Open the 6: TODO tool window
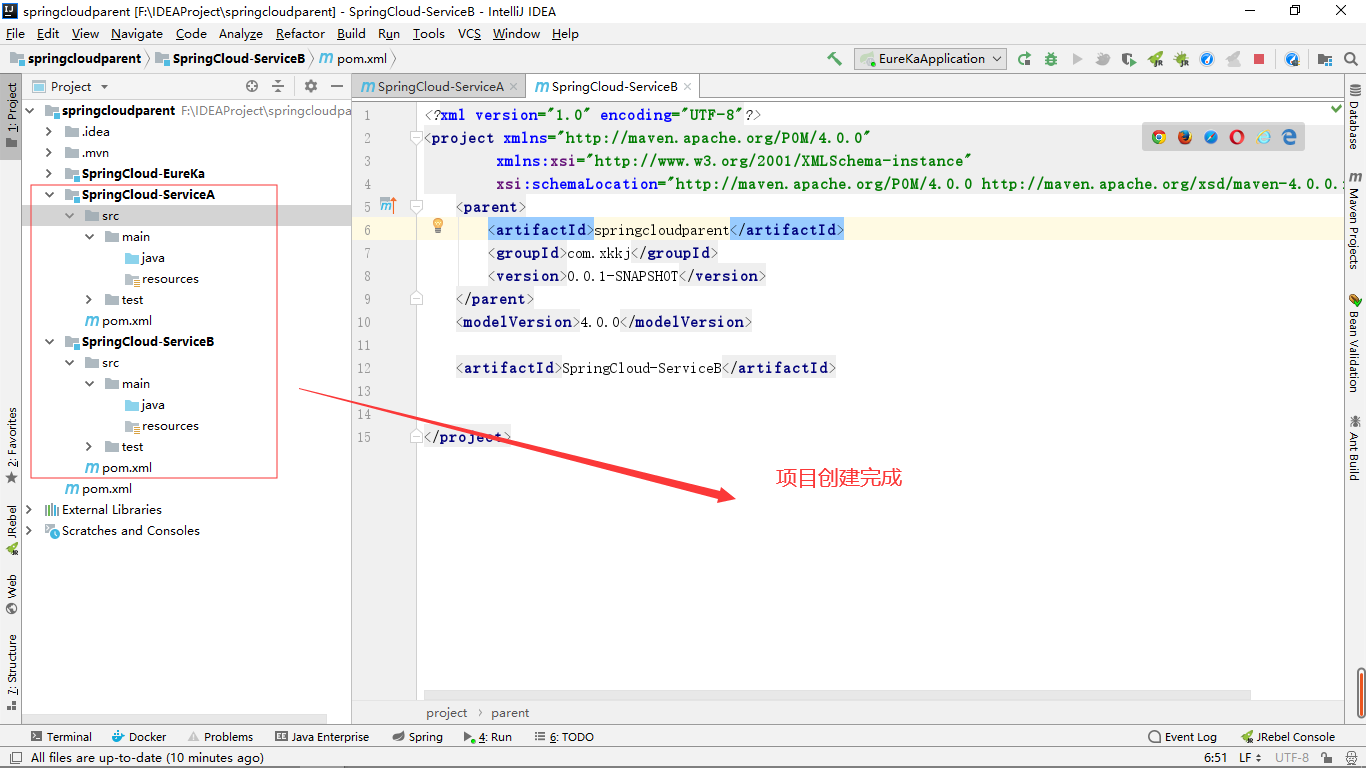Screen dimensions: 1366x768 564,737
